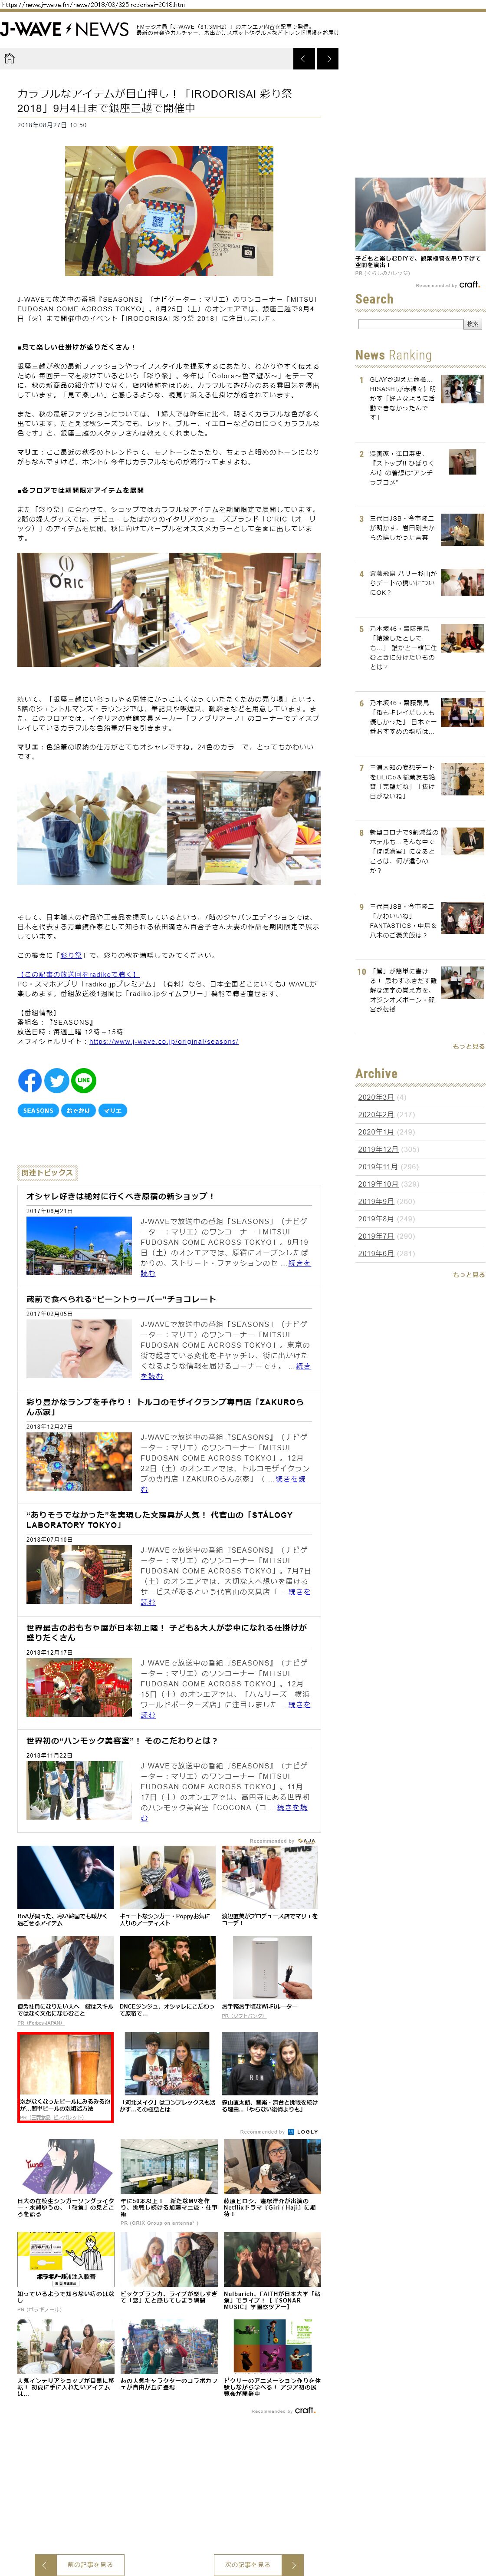Select the SEASONS tag
486x2576 pixels.
coord(38,1110)
